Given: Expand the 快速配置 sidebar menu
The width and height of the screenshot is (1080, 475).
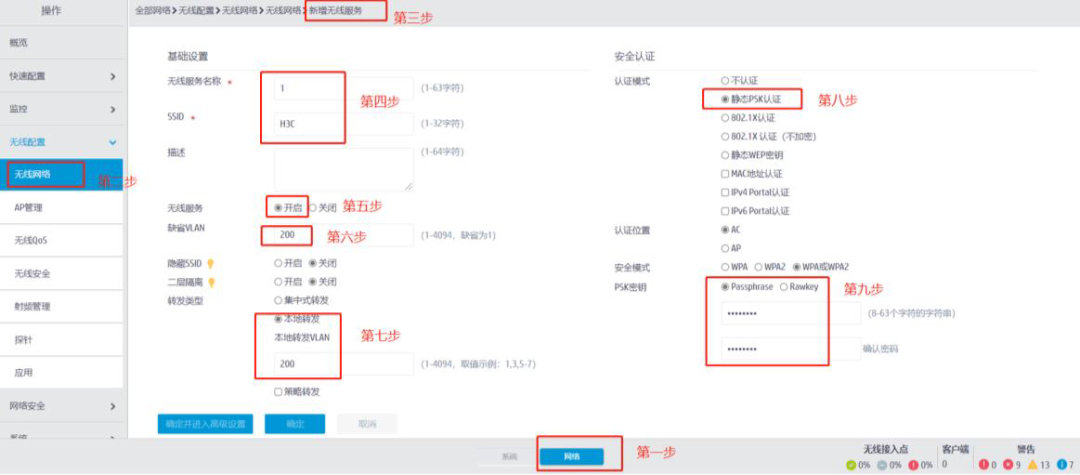Looking at the screenshot, I should (x=61, y=76).
